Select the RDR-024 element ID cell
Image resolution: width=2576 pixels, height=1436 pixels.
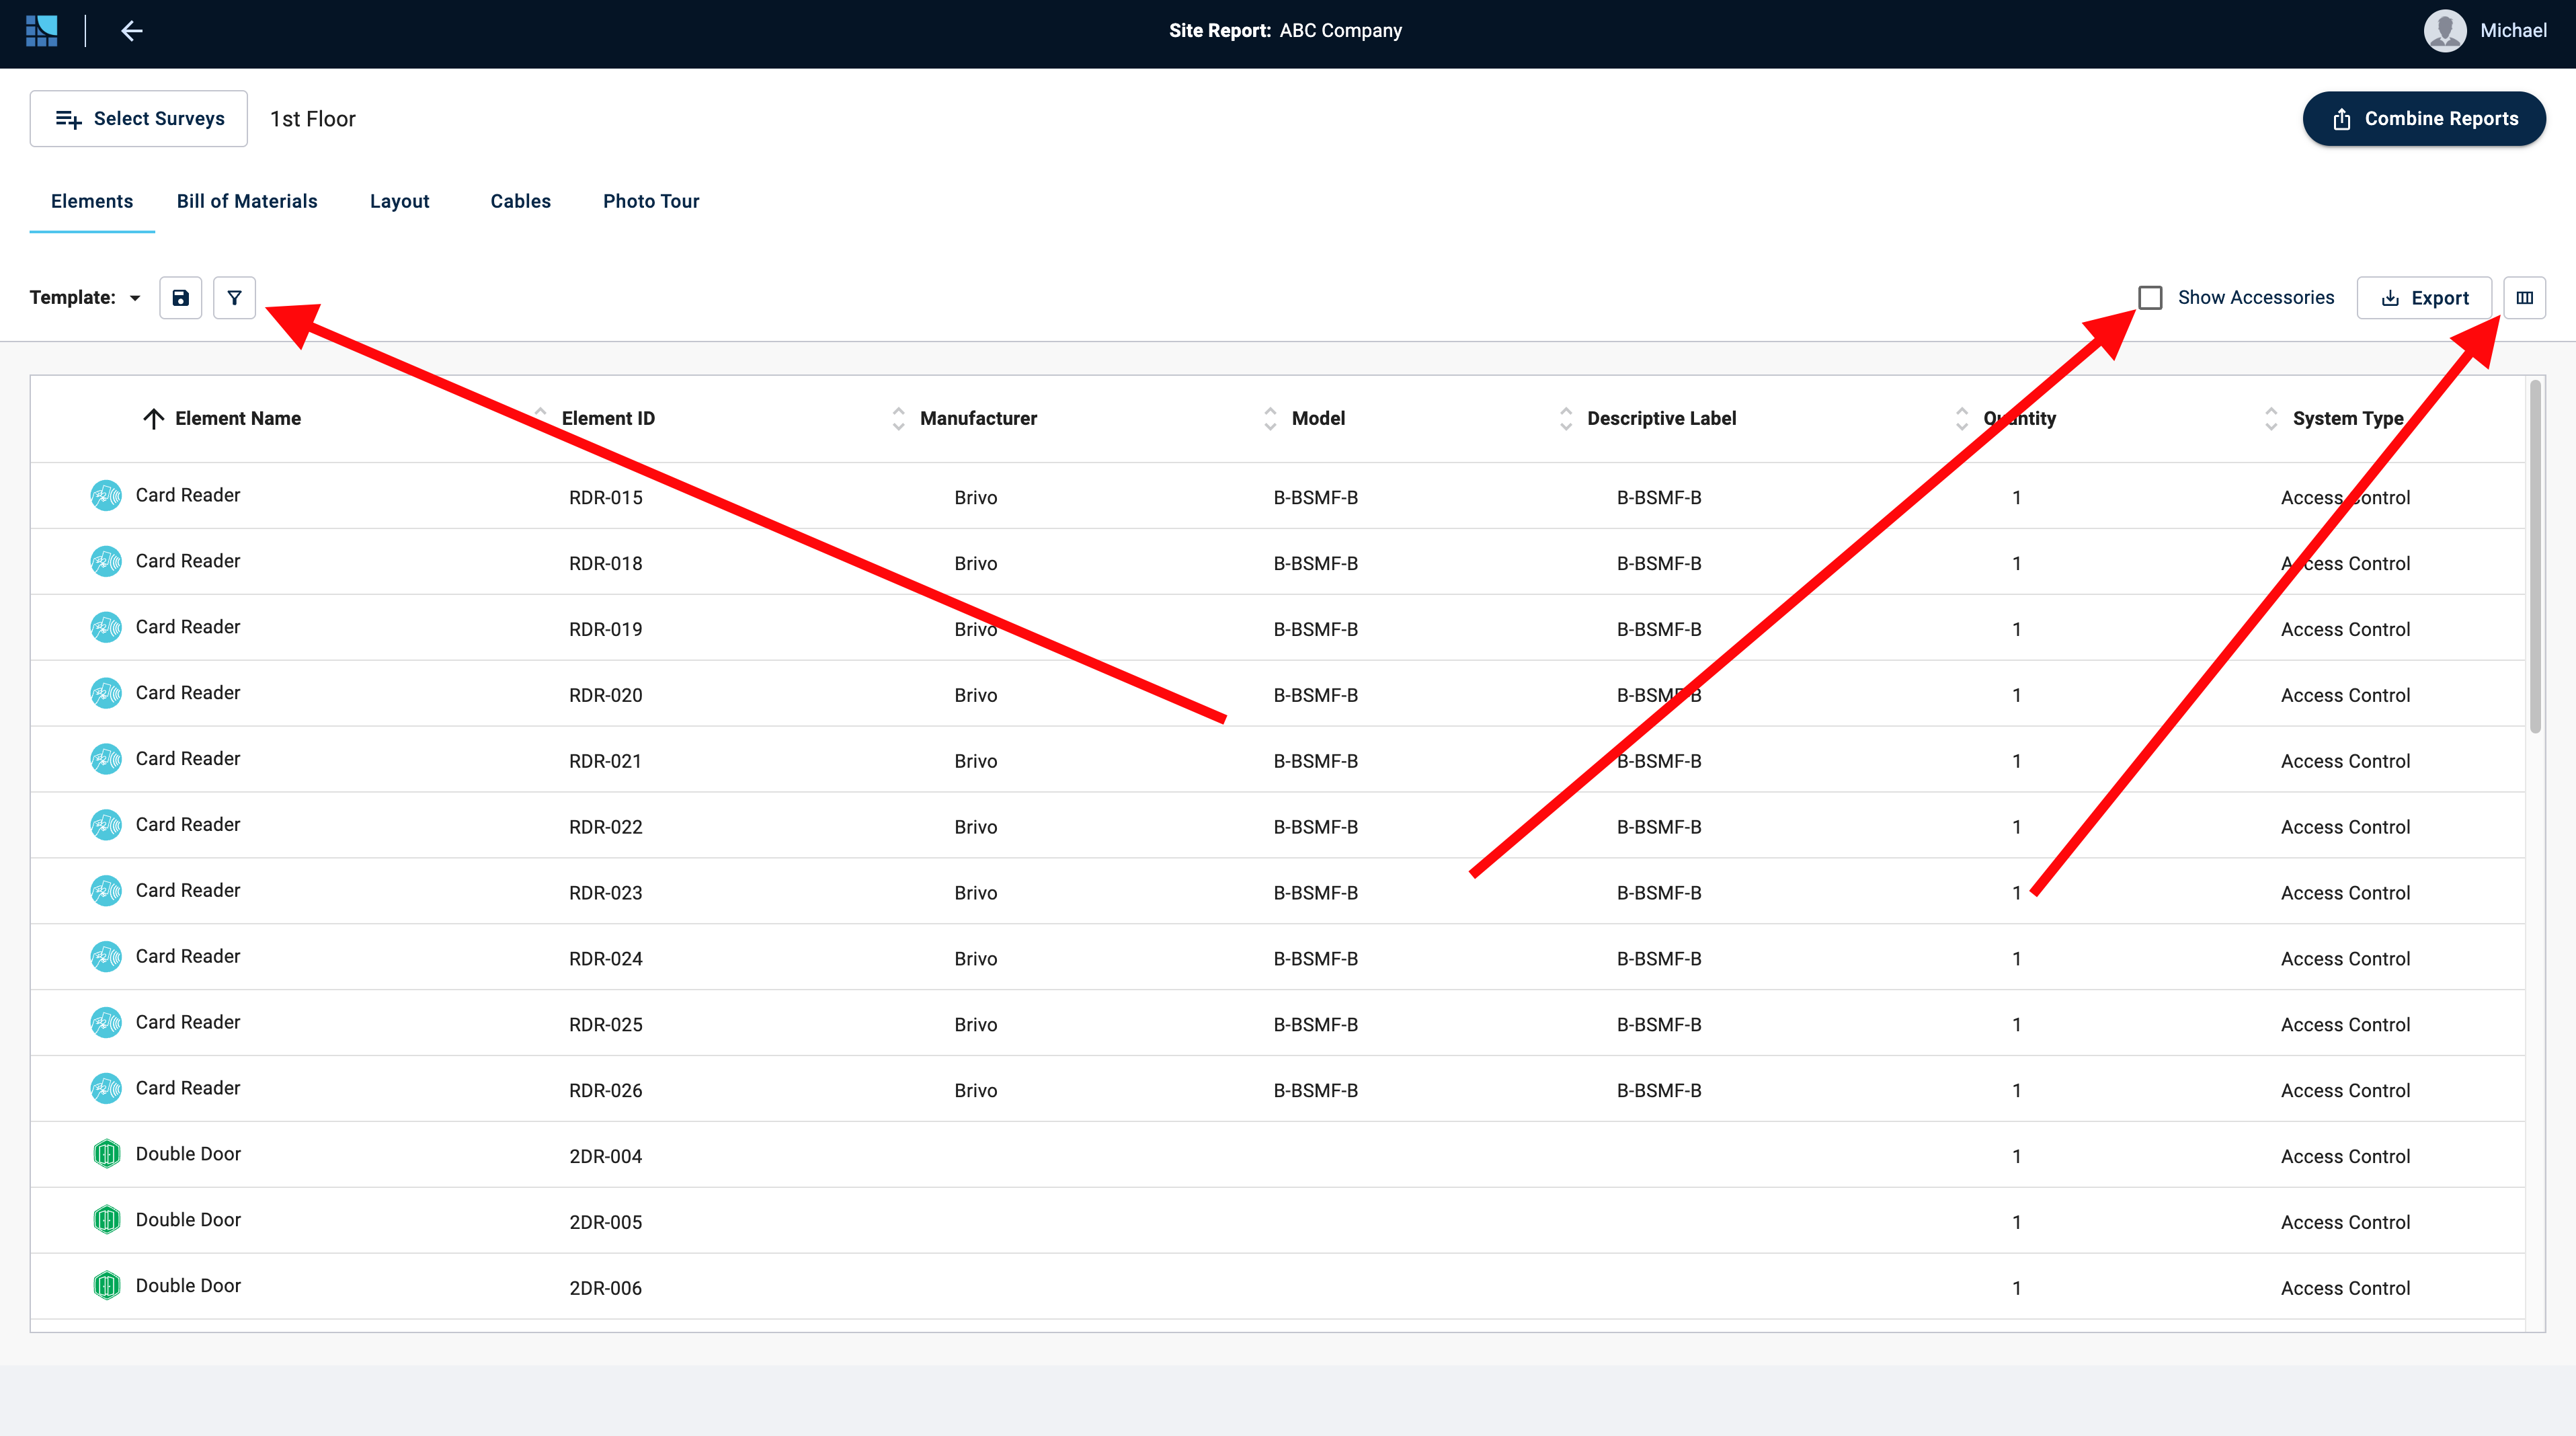[605, 958]
